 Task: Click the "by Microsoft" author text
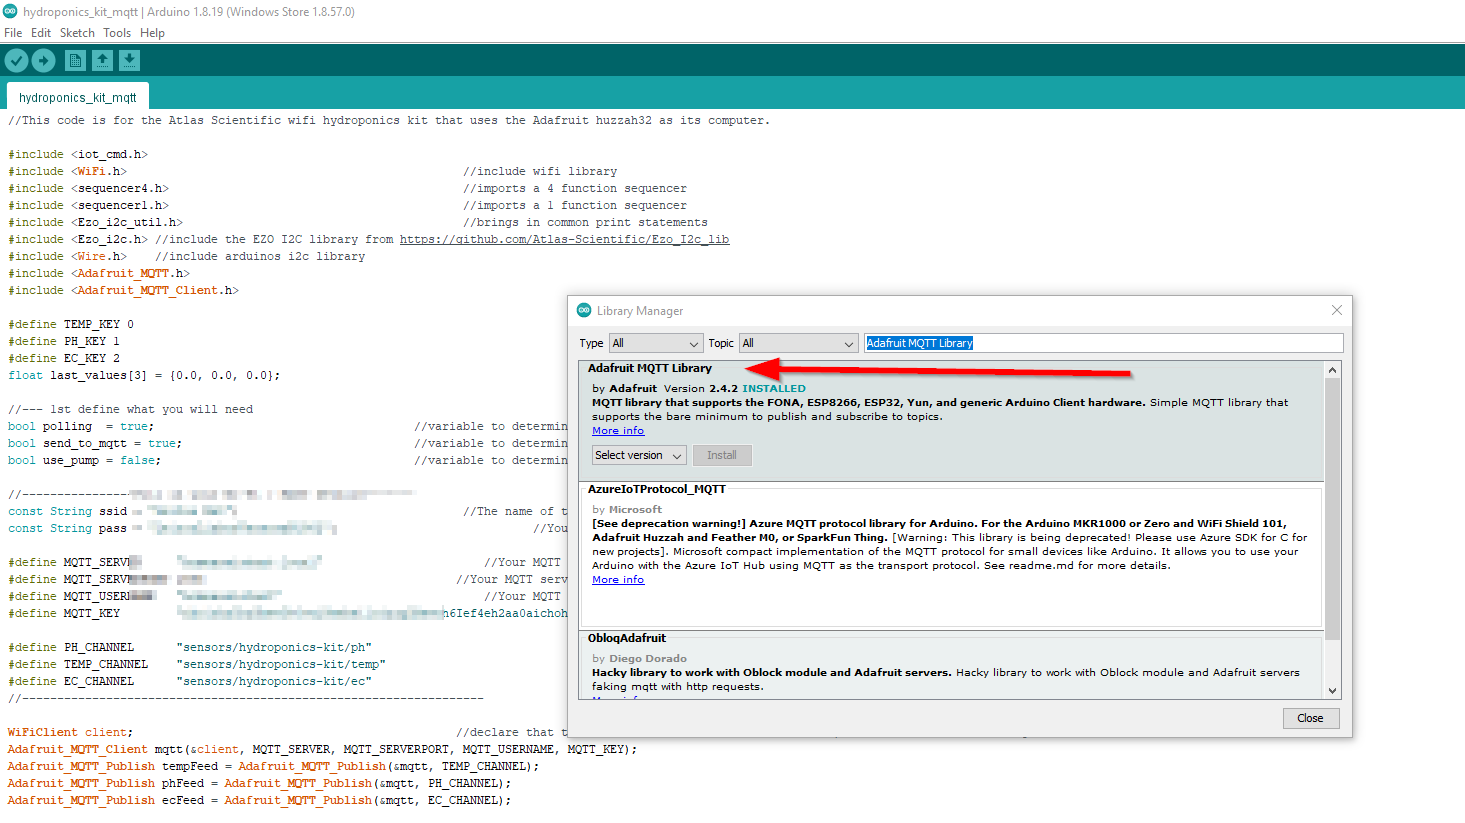627,509
